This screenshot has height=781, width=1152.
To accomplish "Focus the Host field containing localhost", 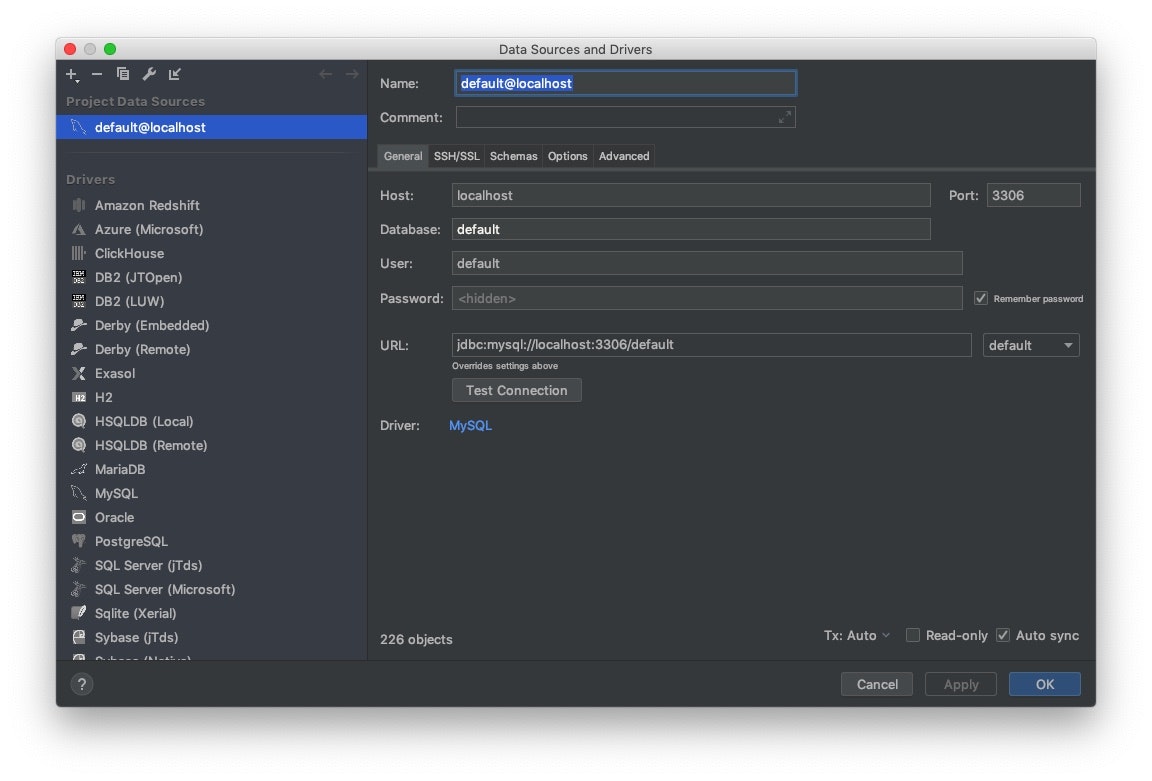I will [691, 195].
